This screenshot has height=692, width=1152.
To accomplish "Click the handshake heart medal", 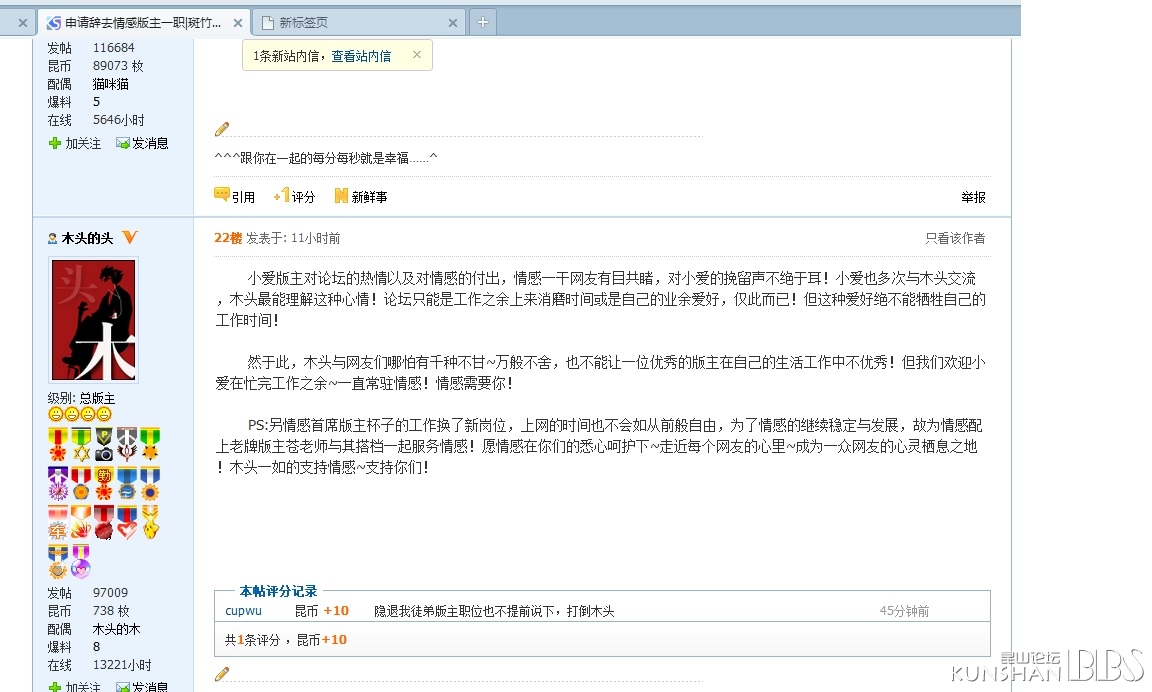I will [x=127, y=523].
